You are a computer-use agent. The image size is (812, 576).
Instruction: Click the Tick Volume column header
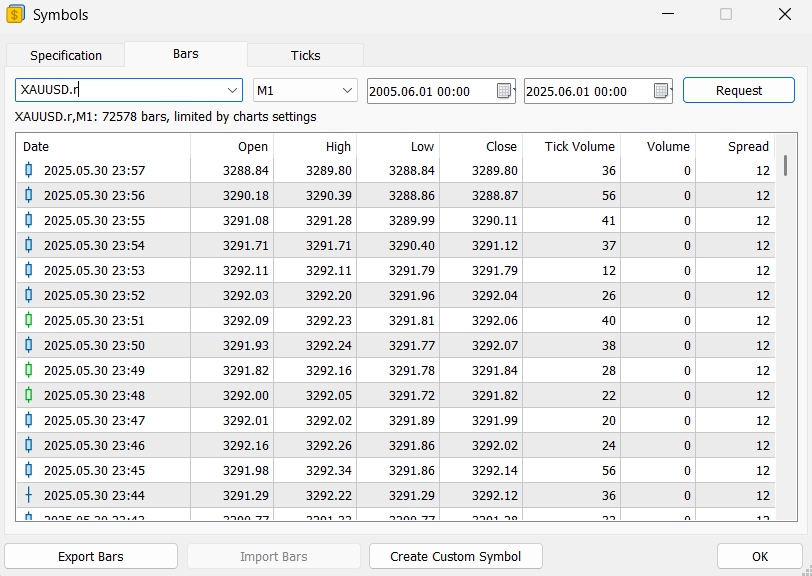click(572, 147)
